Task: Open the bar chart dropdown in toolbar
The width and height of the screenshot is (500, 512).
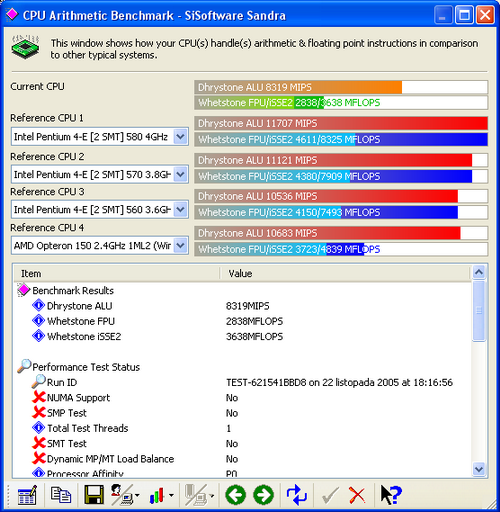Action: (171, 495)
